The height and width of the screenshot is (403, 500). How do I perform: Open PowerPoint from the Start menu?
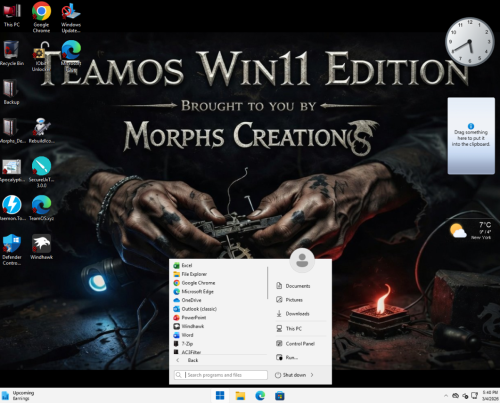(219, 317)
